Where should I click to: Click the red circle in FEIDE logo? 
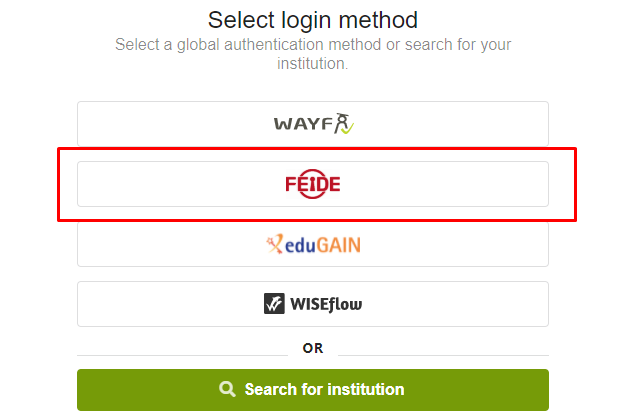coord(313,184)
